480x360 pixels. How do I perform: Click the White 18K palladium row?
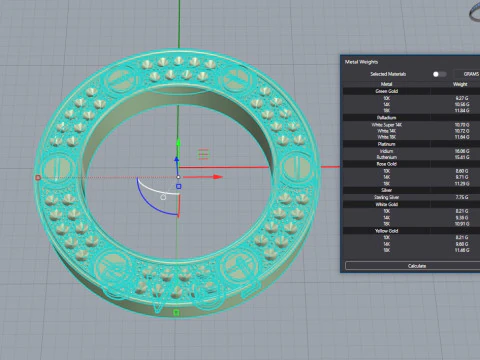pyautogui.click(x=412, y=137)
